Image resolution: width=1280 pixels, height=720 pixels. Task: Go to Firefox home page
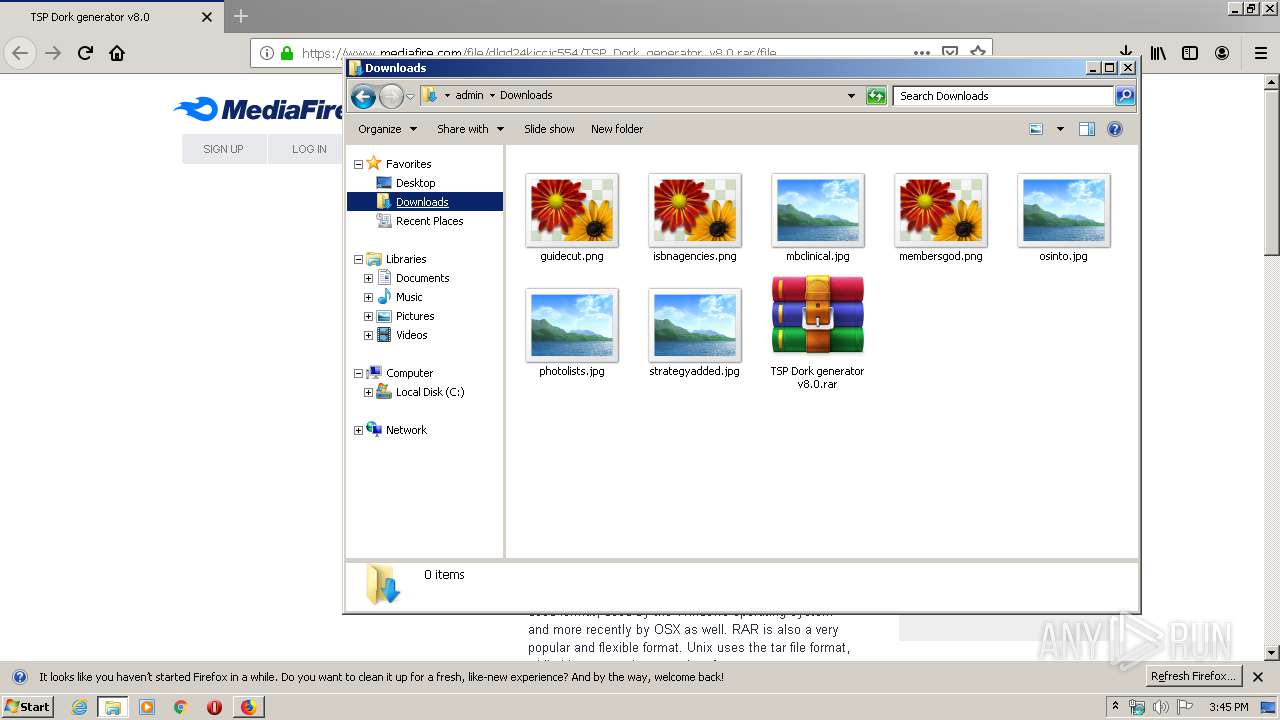pyautogui.click(x=117, y=53)
